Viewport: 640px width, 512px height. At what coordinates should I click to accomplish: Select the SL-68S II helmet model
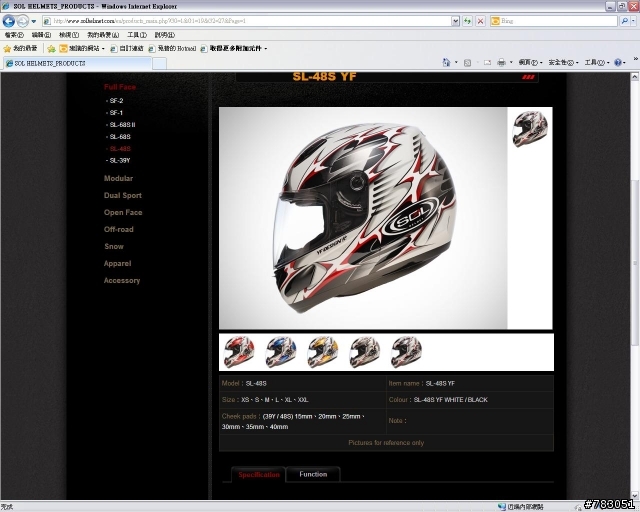point(122,125)
